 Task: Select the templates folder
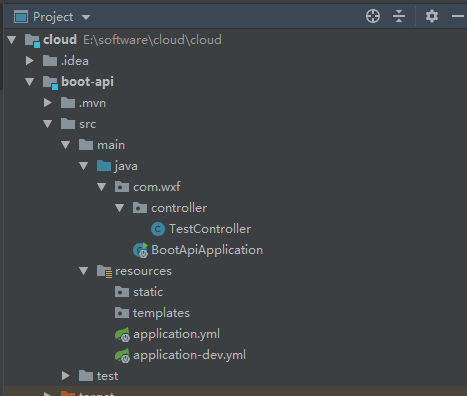161,313
